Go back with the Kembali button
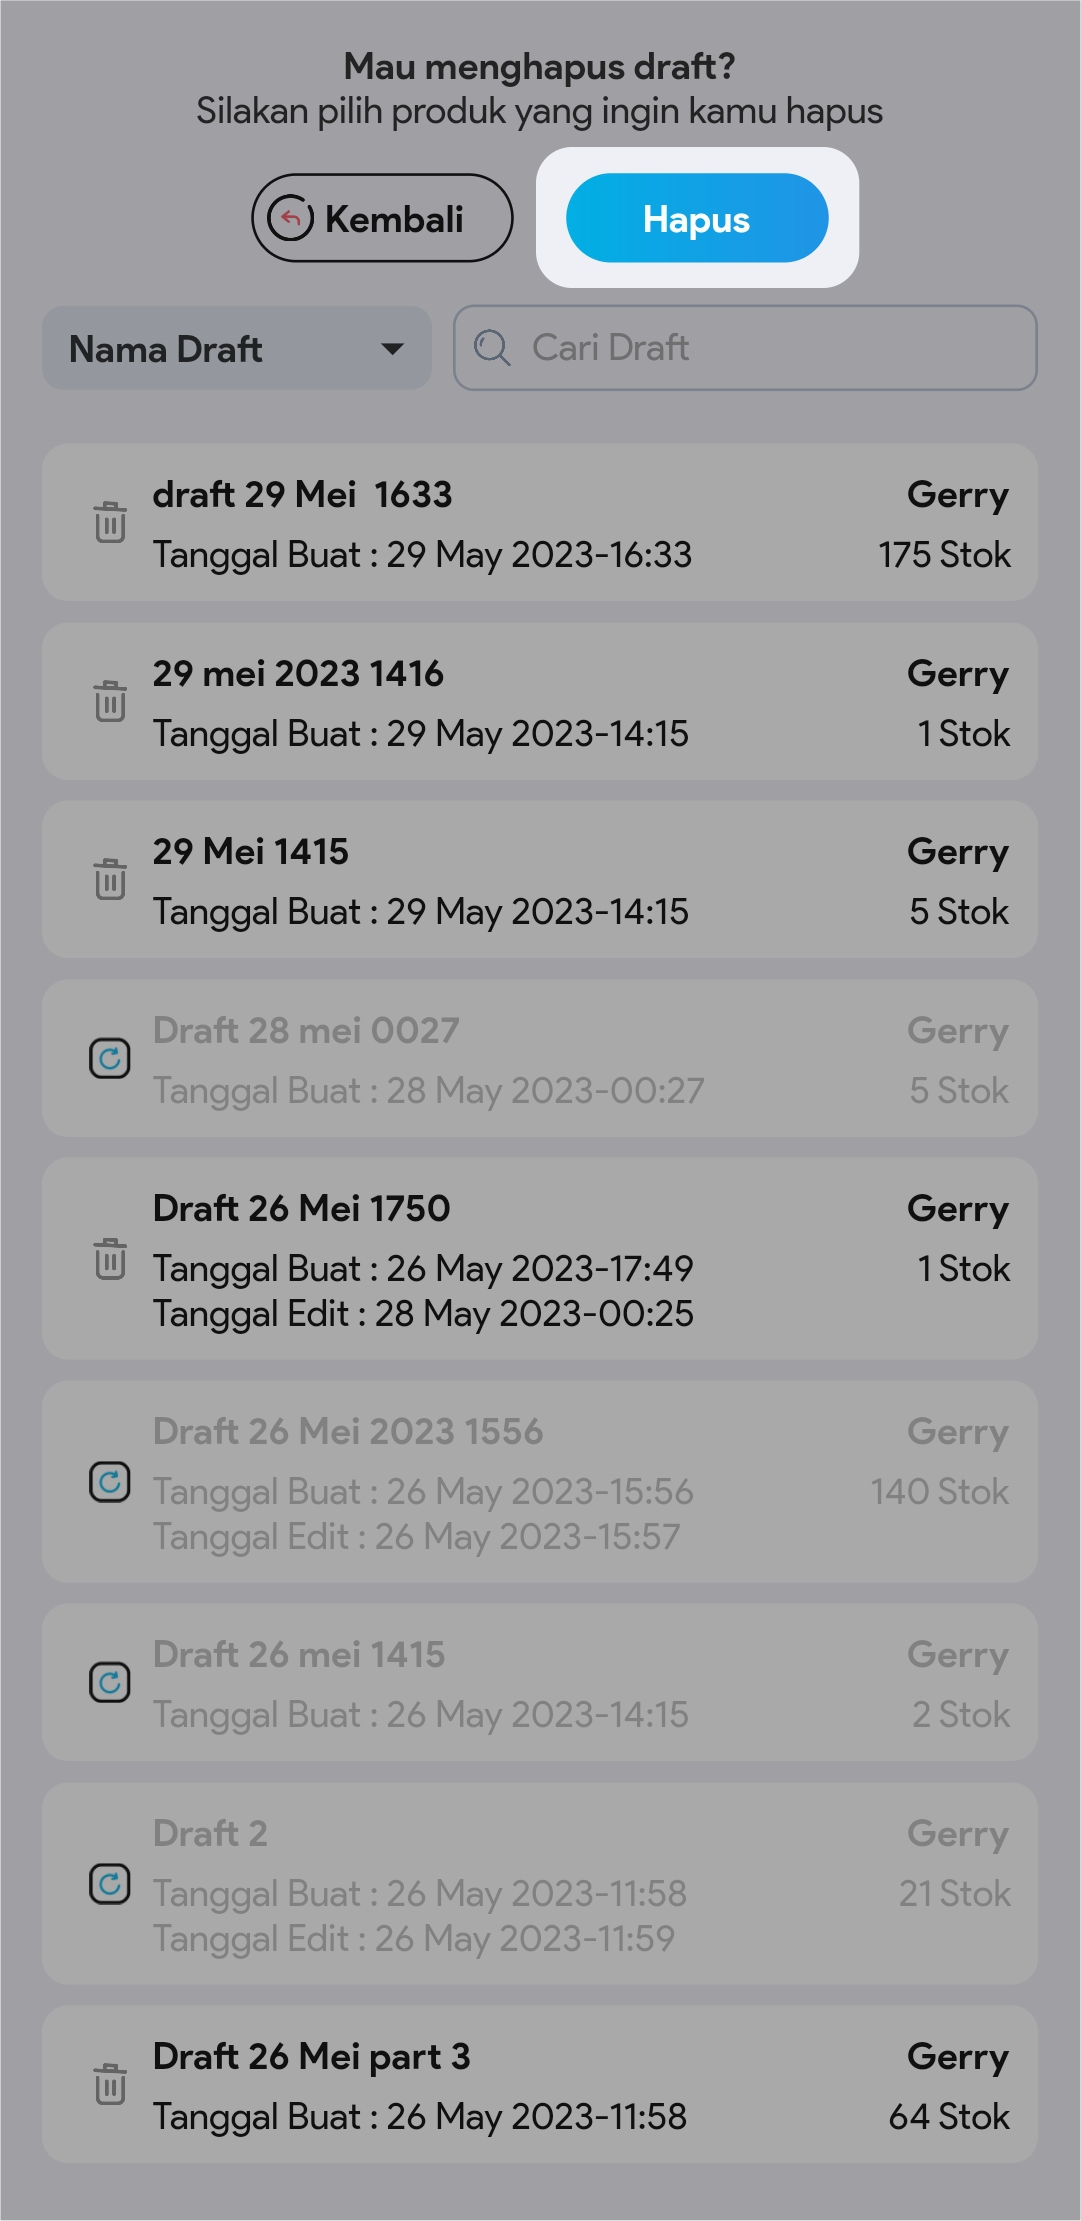 pyautogui.click(x=382, y=218)
